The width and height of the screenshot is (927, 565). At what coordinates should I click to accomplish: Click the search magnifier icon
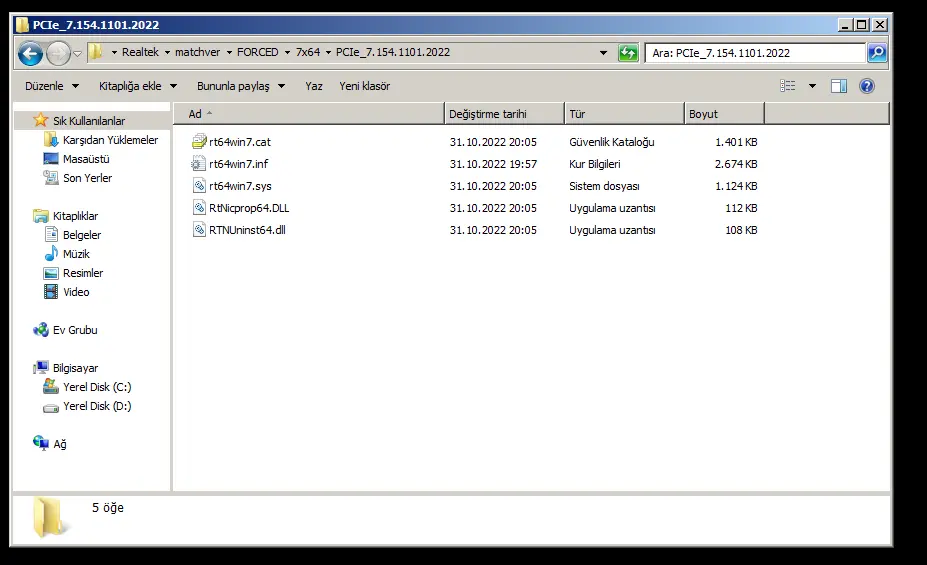point(877,53)
